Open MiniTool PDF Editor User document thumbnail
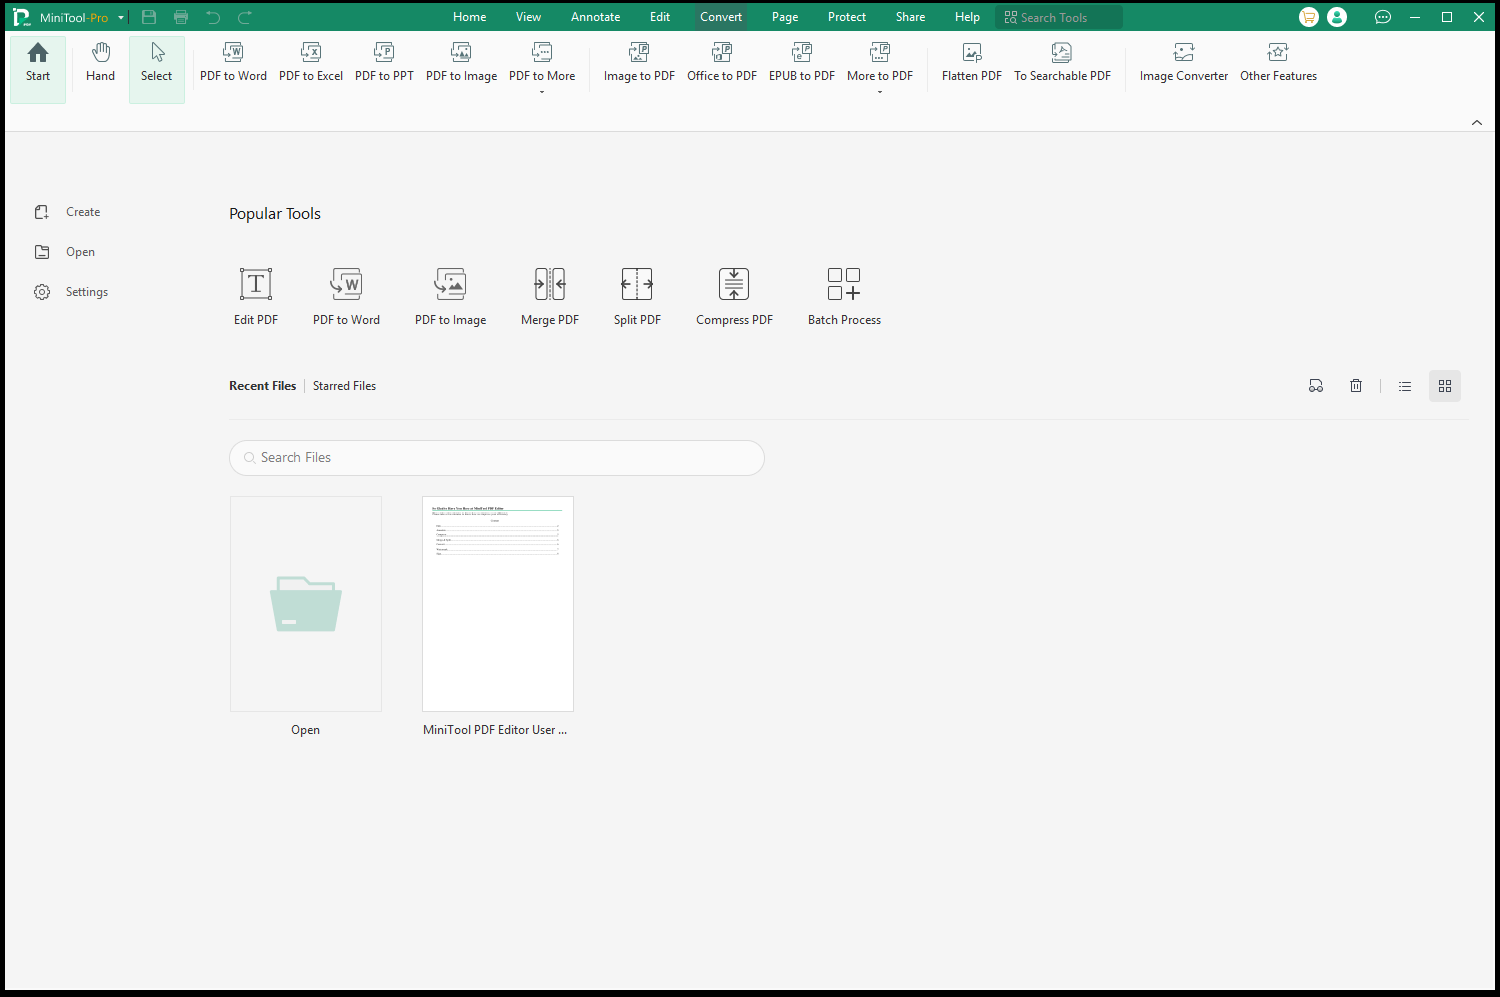The width and height of the screenshot is (1500, 997). point(498,604)
